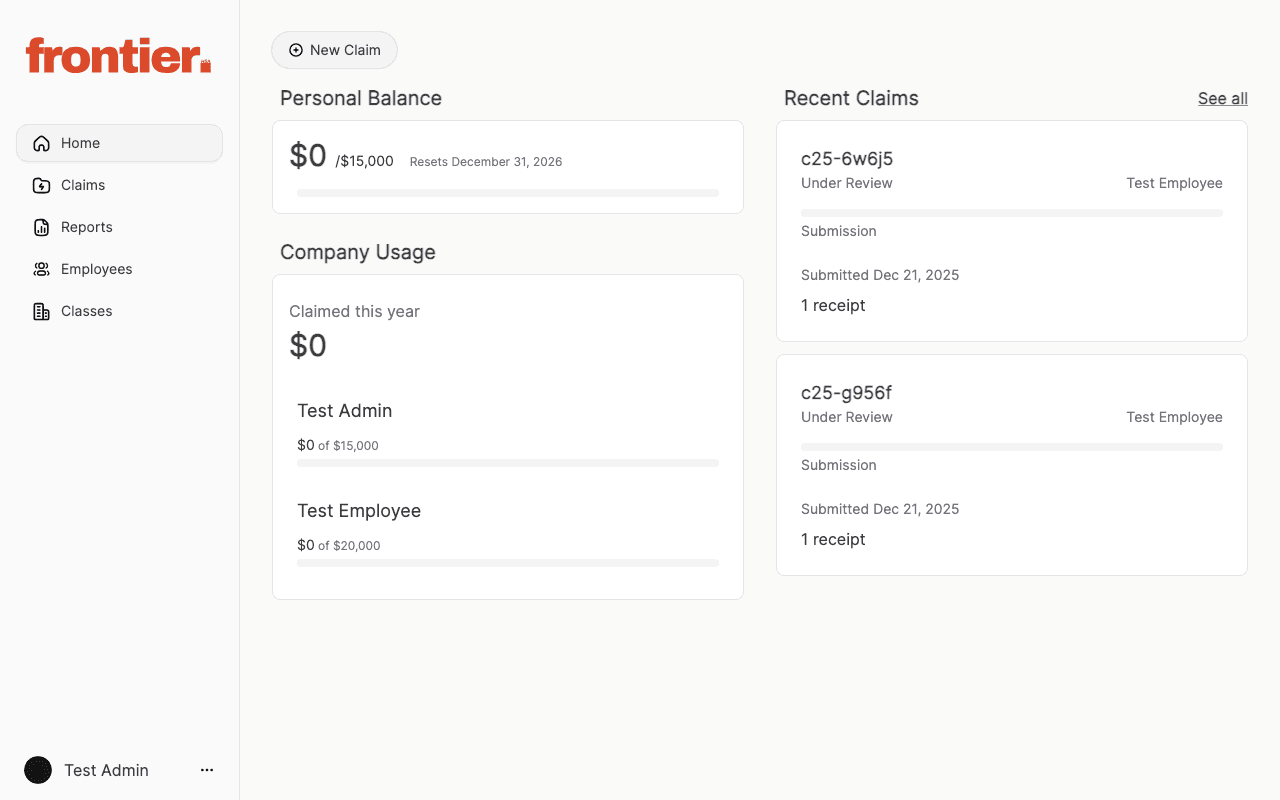Click the frontier logo

(117, 56)
